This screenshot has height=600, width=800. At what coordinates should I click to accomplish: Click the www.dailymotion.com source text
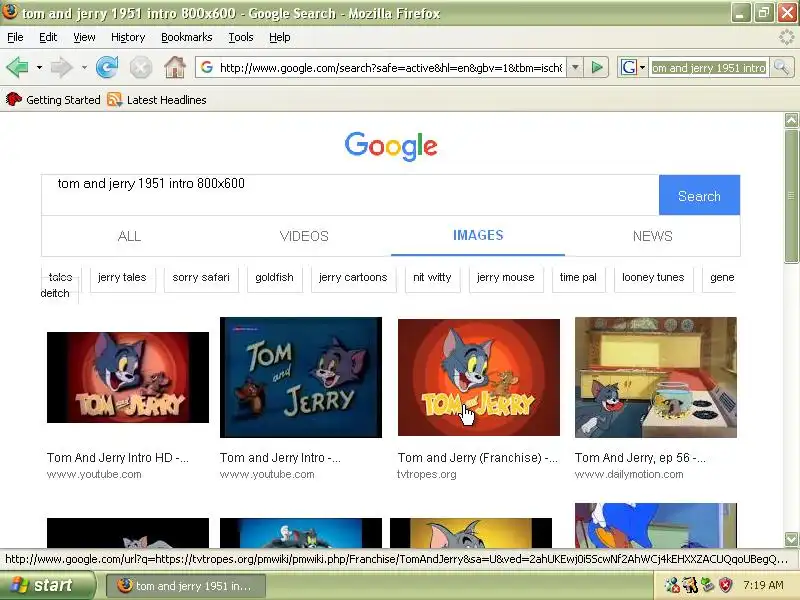coord(629,474)
